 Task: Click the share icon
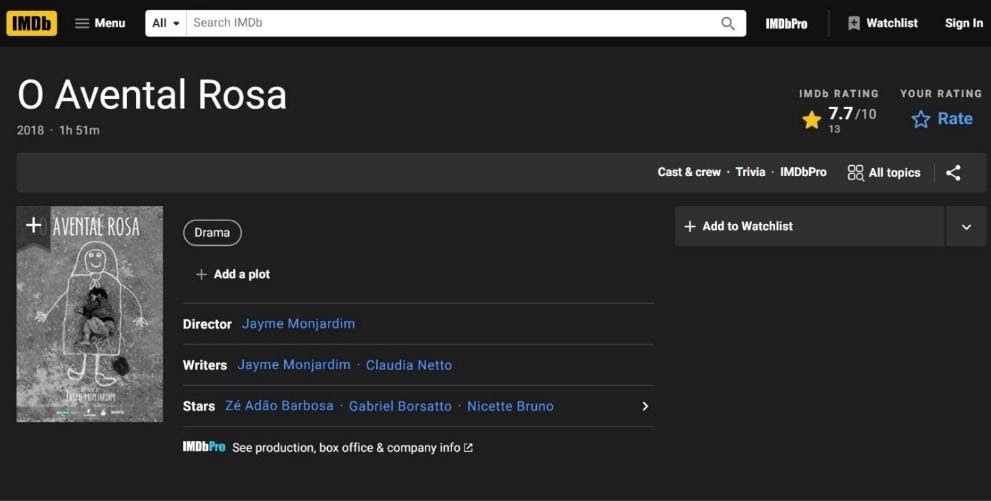[953, 172]
